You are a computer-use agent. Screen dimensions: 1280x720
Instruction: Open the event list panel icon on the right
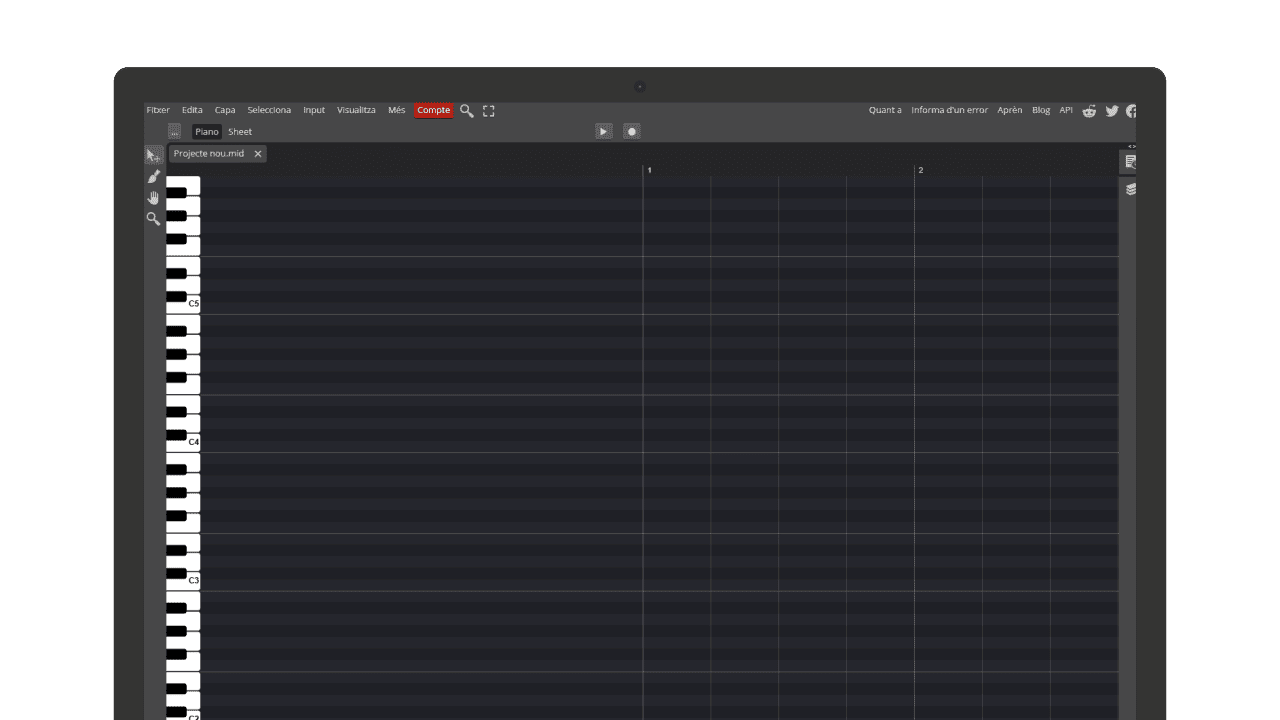point(1130,162)
